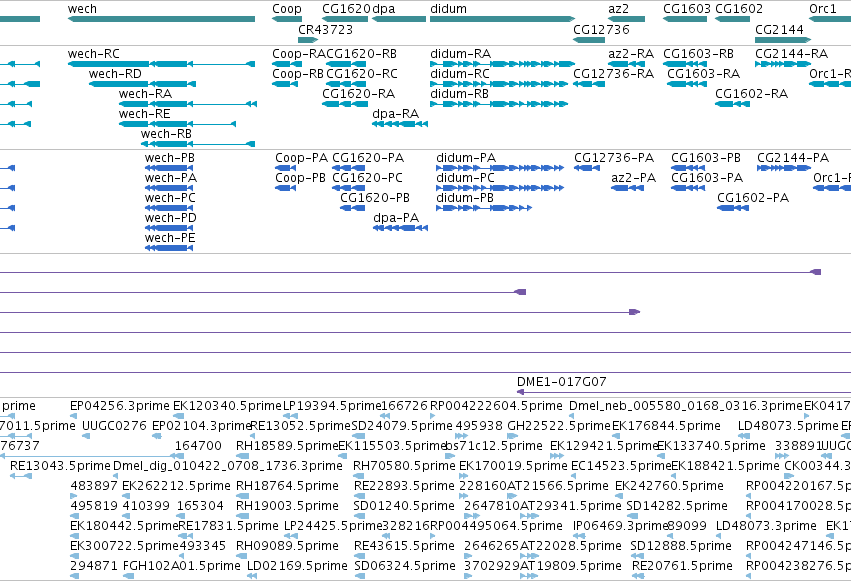
Task: Select the CG1603-PA protein feature
Action: pos(688,188)
